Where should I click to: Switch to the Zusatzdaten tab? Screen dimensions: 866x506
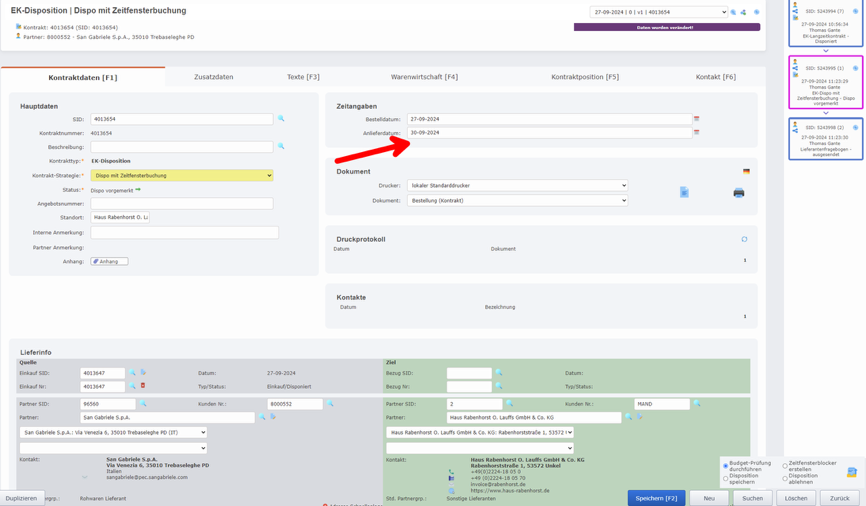(213, 77)
